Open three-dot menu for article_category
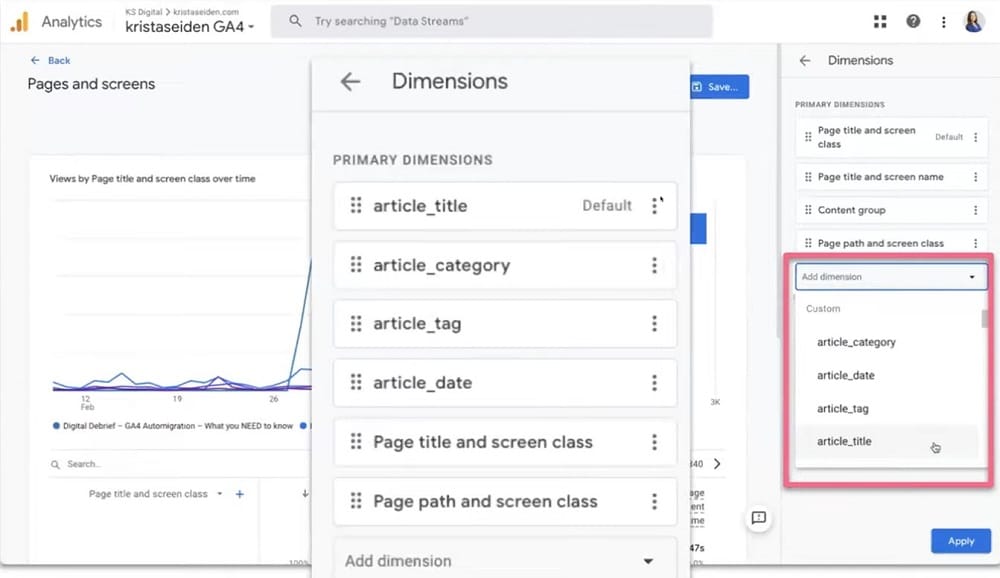 click(x=654, y=265)
